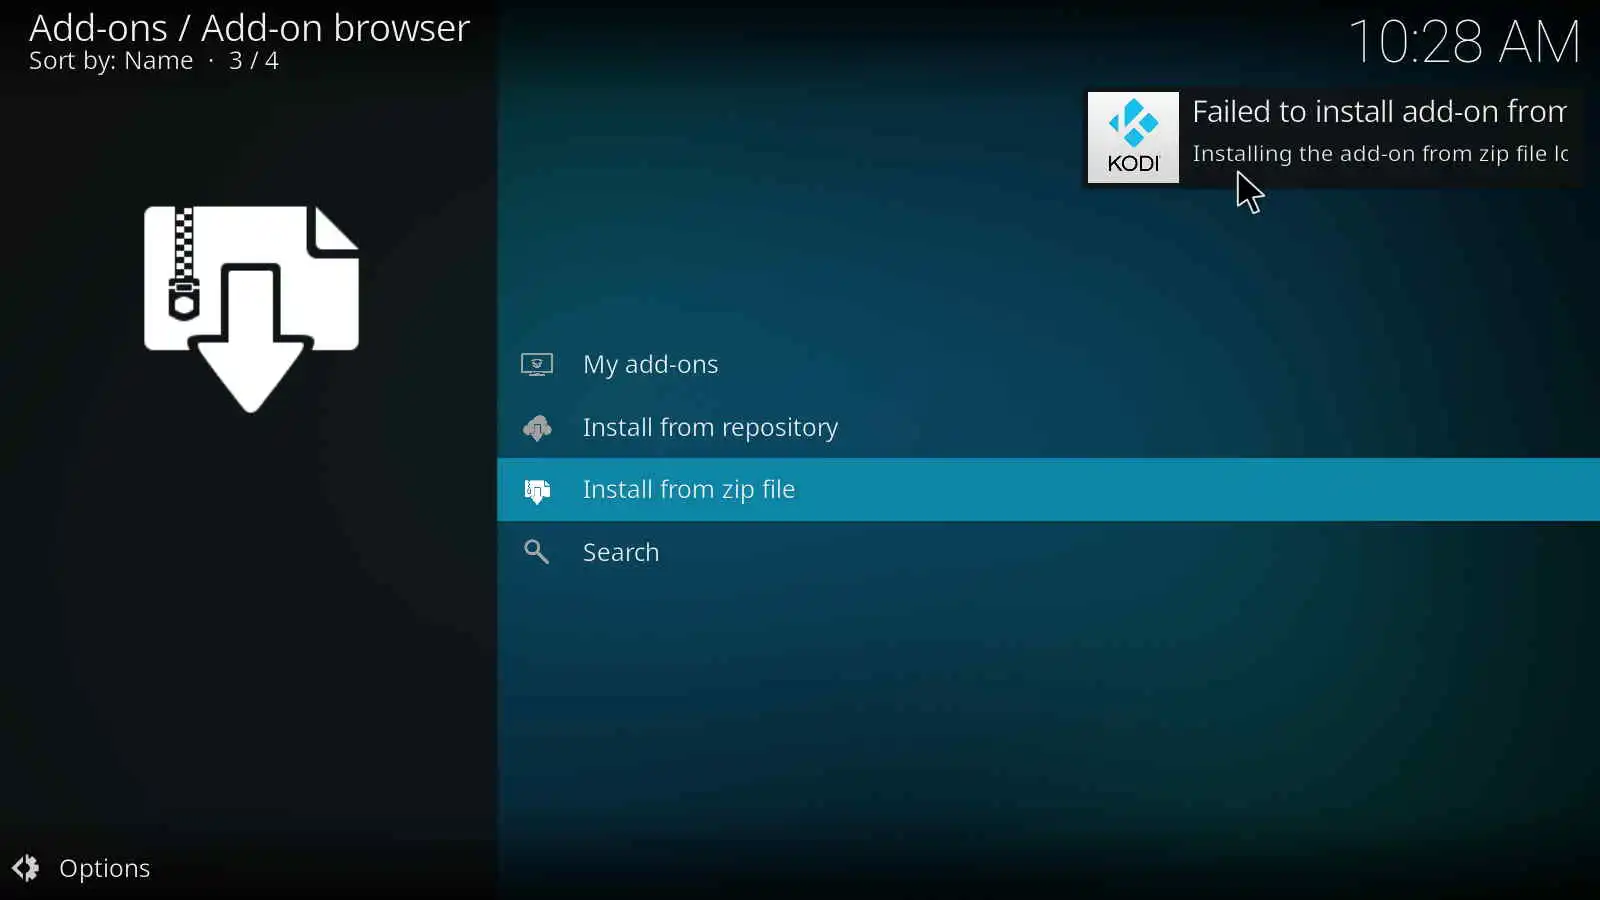The image size is (1600, 900).
Task: Click the 10:28 AM clock
Action: (x=1465, y=42)
